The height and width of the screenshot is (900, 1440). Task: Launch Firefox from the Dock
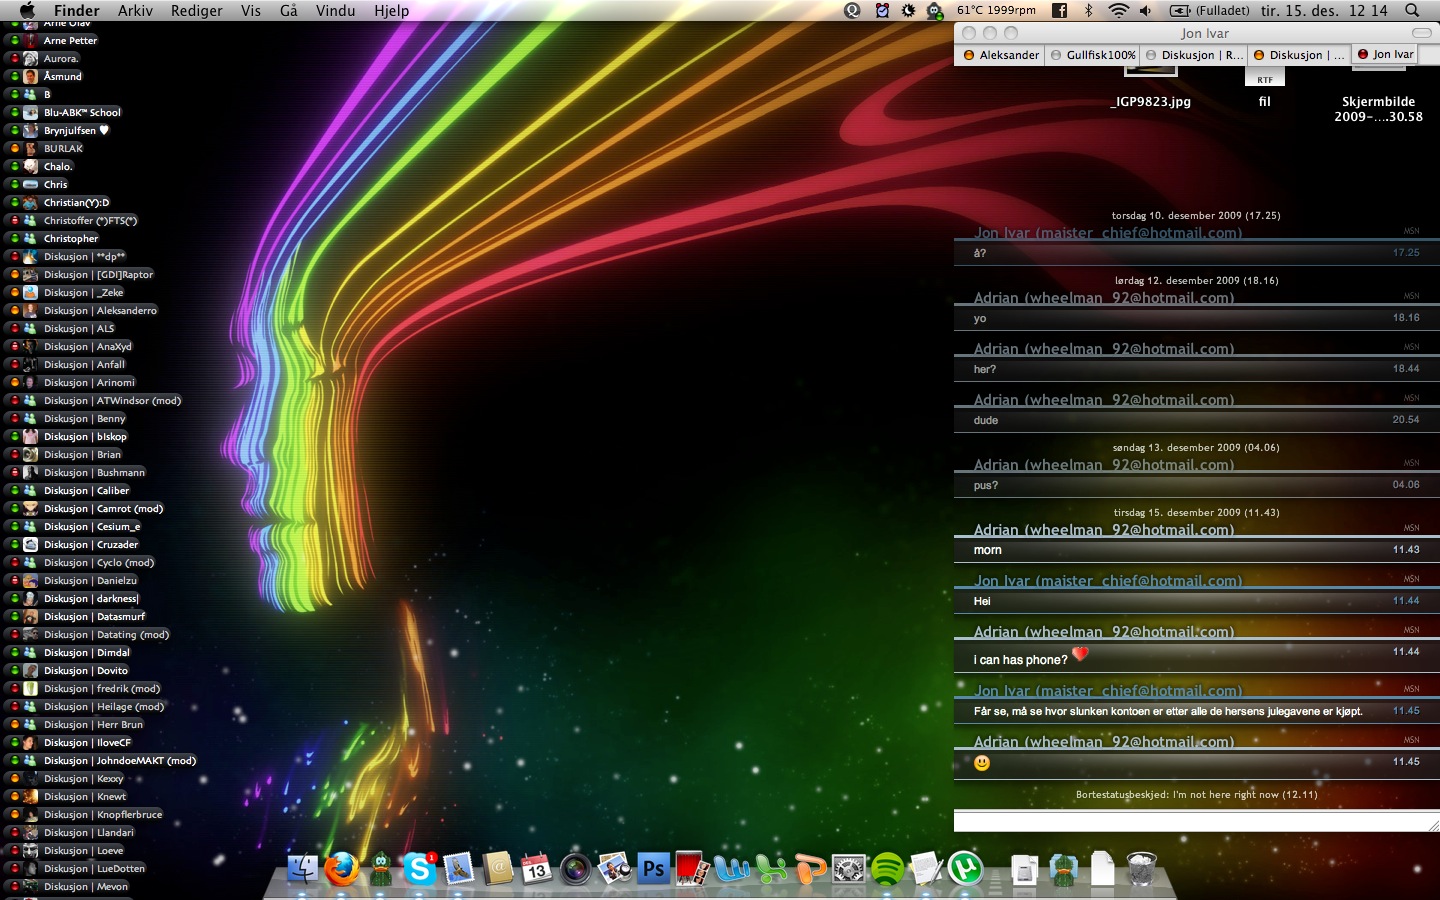tap(341, 868)
